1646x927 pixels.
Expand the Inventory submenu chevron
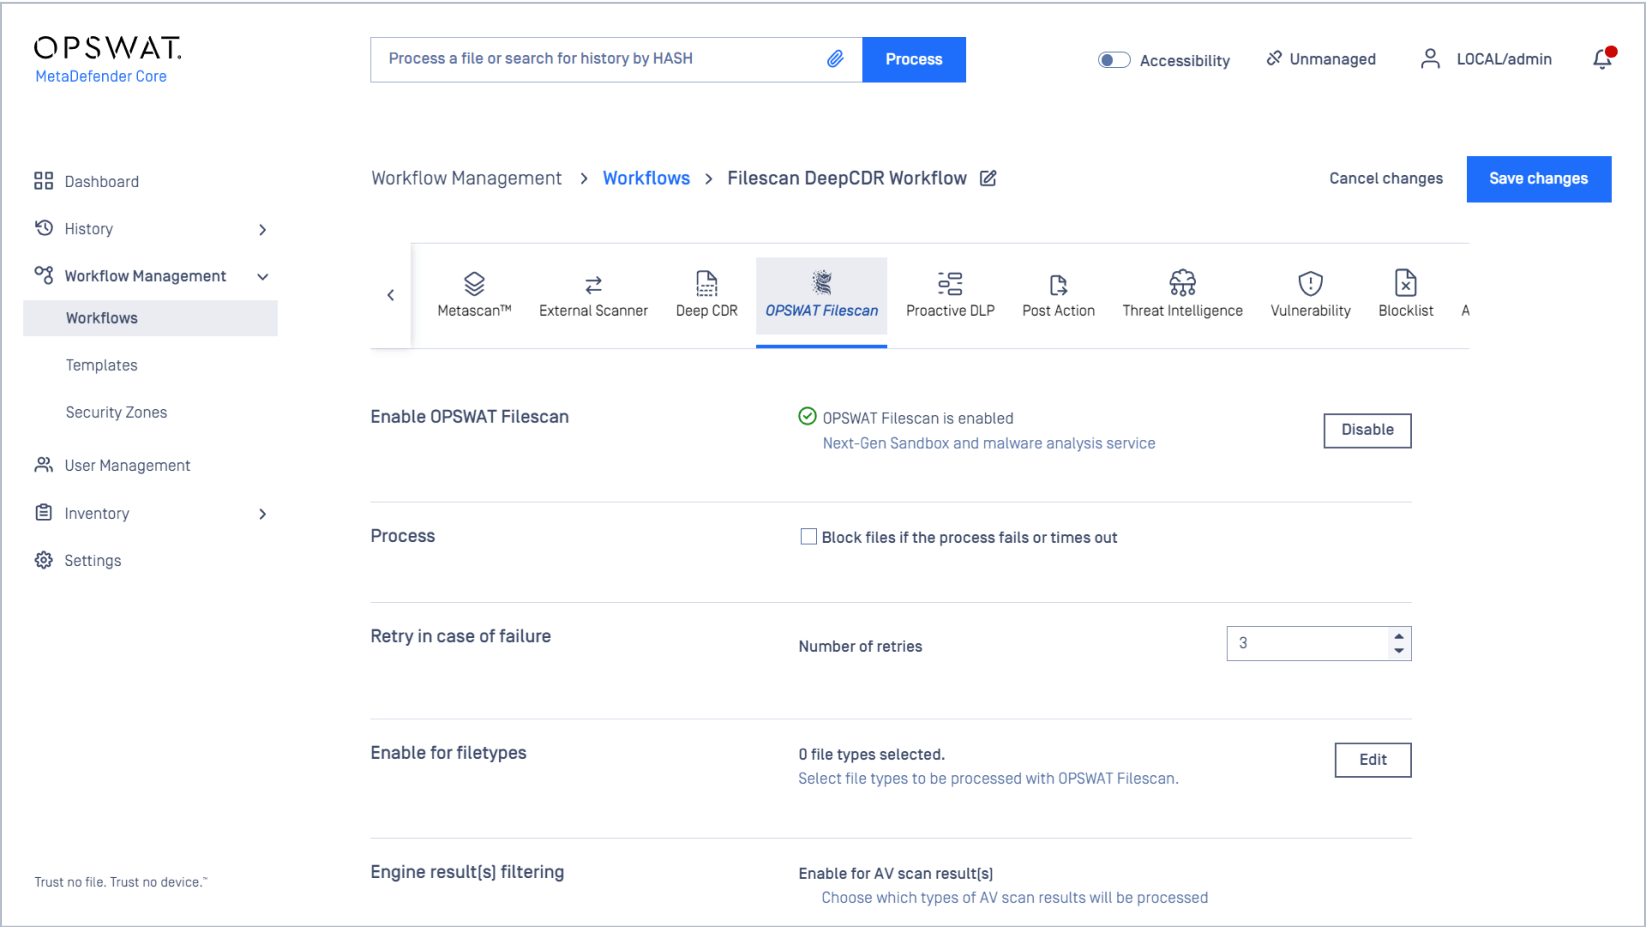click(x=263, y=514)
